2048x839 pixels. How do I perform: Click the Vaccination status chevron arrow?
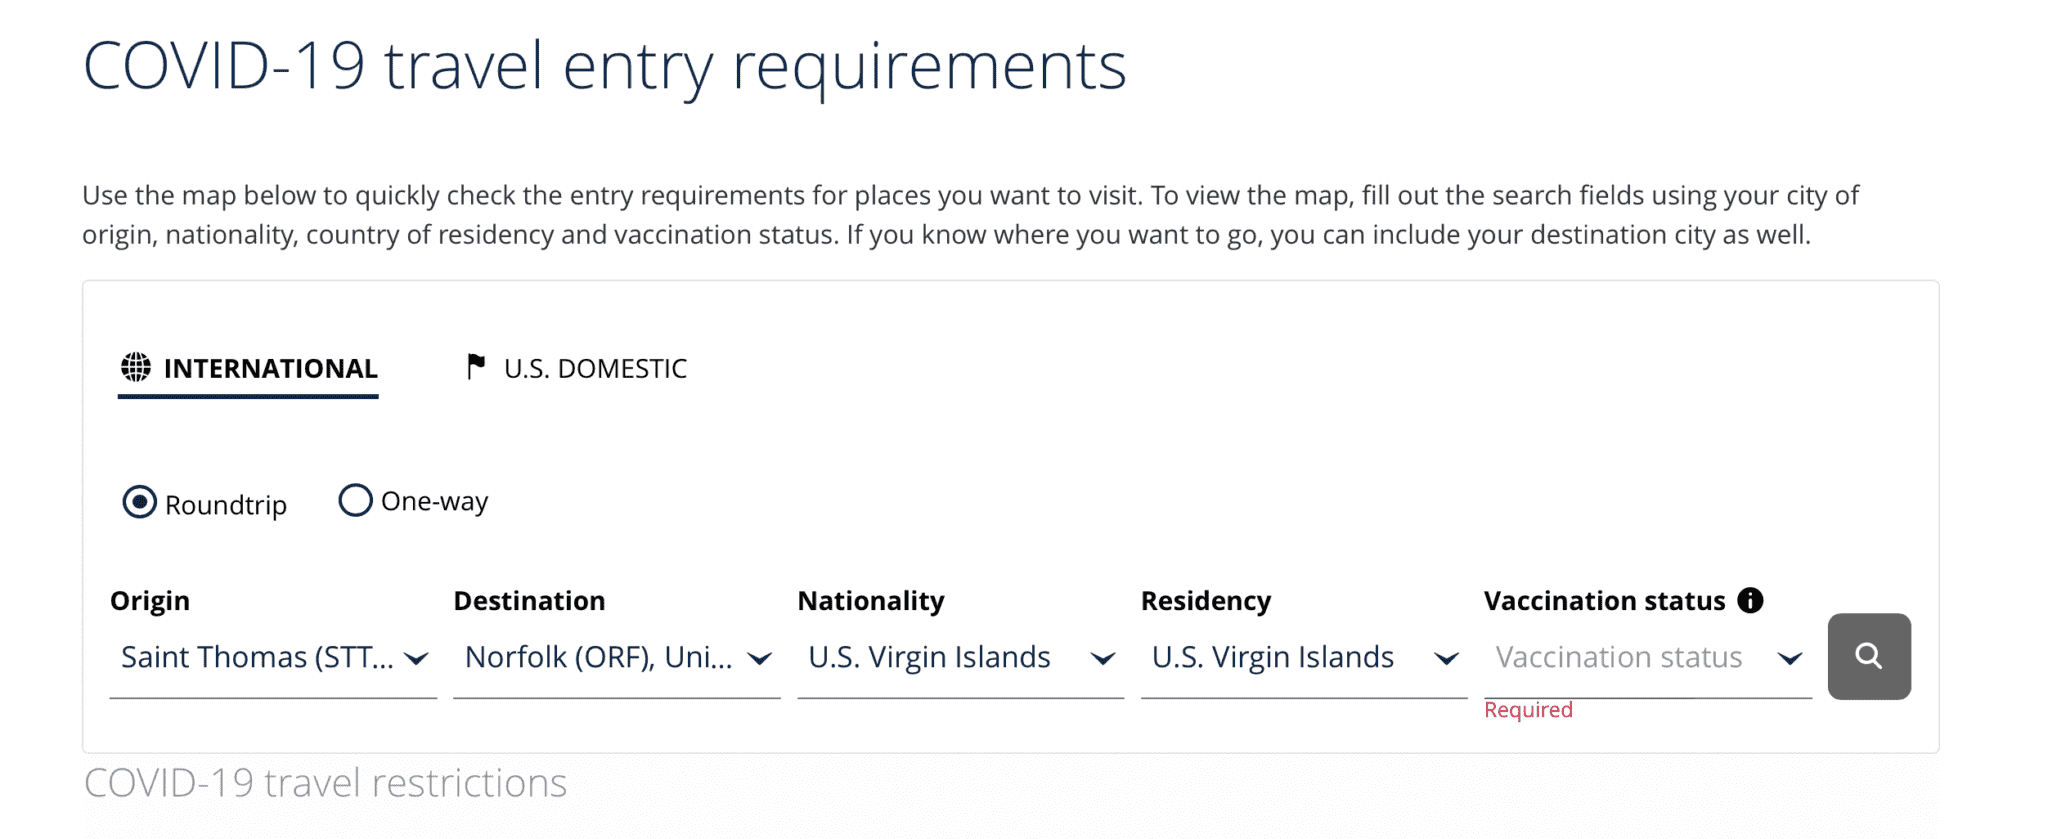[x=1790, y=658]
